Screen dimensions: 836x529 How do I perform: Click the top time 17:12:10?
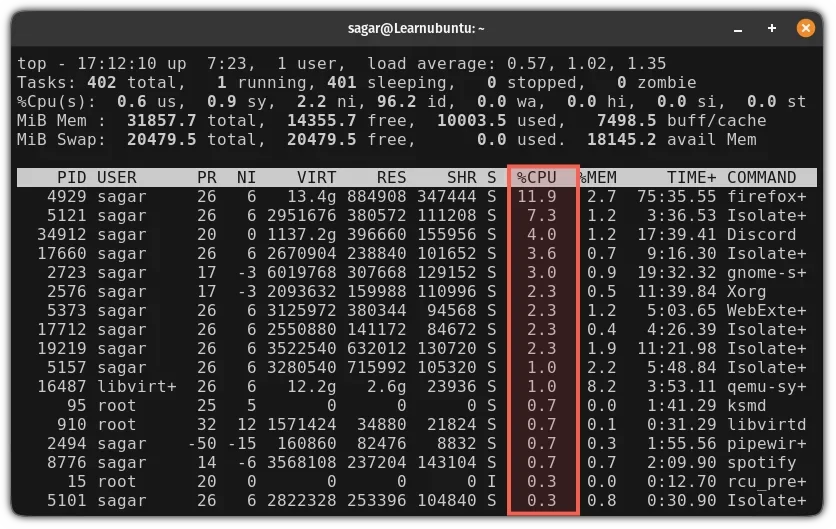point(117,63)
